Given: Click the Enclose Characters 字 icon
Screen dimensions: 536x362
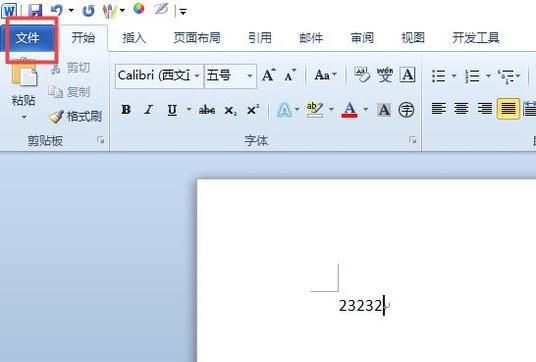Looking at the screenshot, I should tap(406, 110).
